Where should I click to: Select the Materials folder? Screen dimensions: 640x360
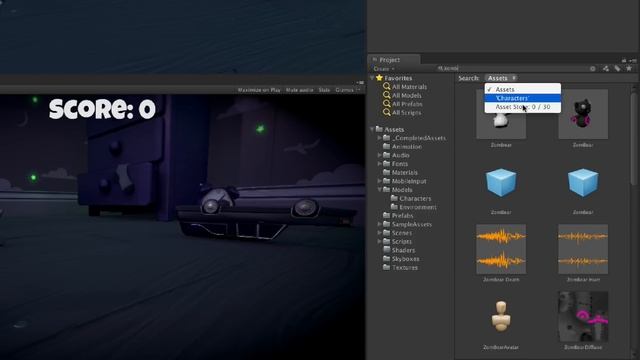click(x=404, y=172)
